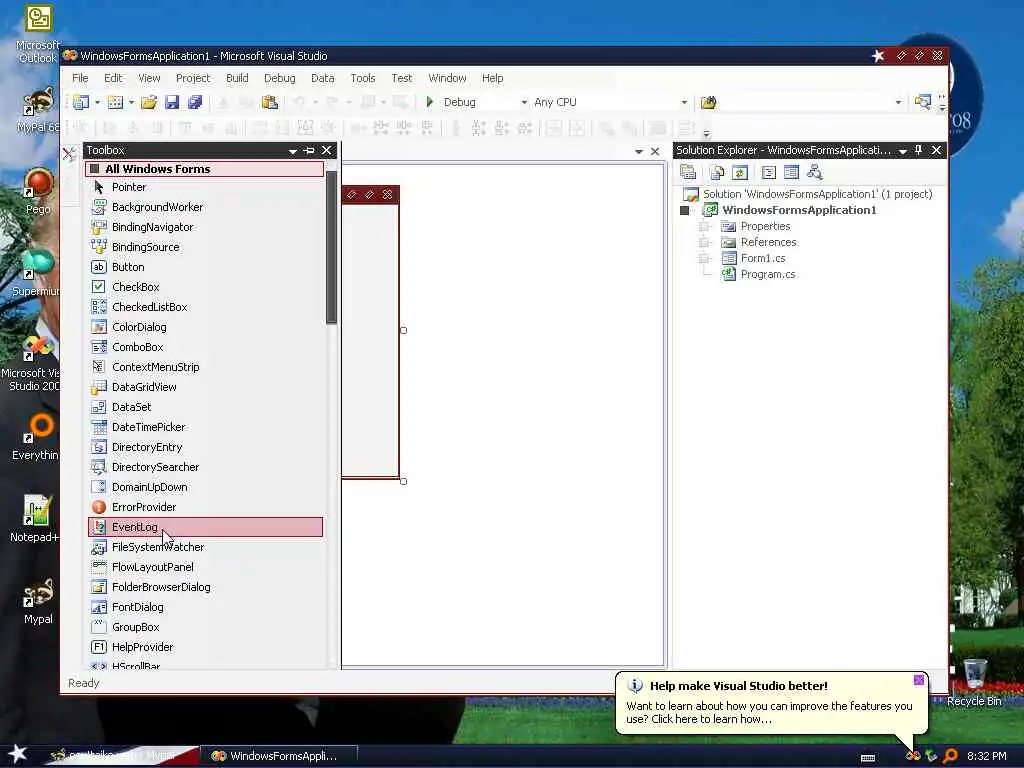
Task: Click the taskbar clock showing 8:32 PM
Action: [986, 756]
